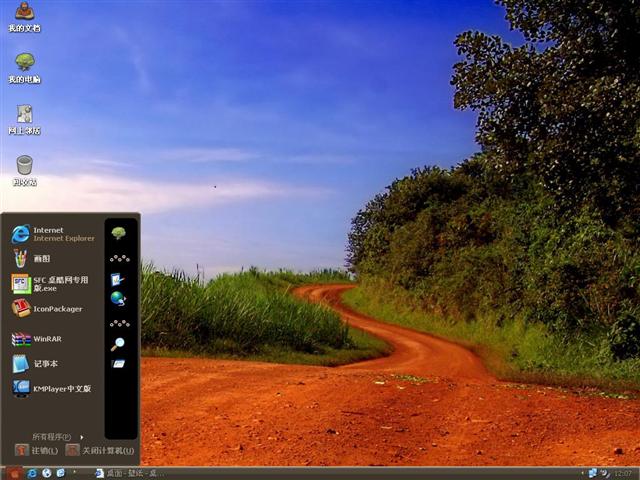Viewport: 640px width, 480px height.
Task: Open control panel icon in Start menu side panel
Action: [x=118, y=280]
